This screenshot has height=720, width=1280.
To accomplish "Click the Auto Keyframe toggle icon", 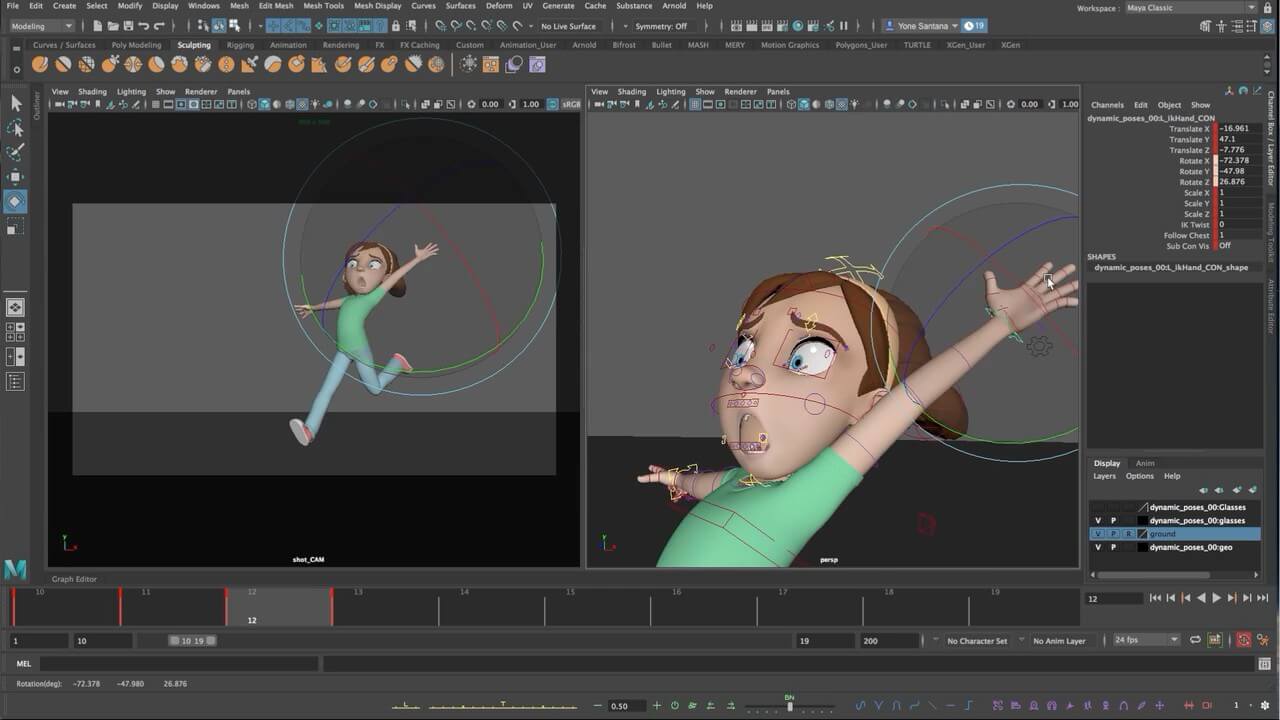I will coord(1244,640).
